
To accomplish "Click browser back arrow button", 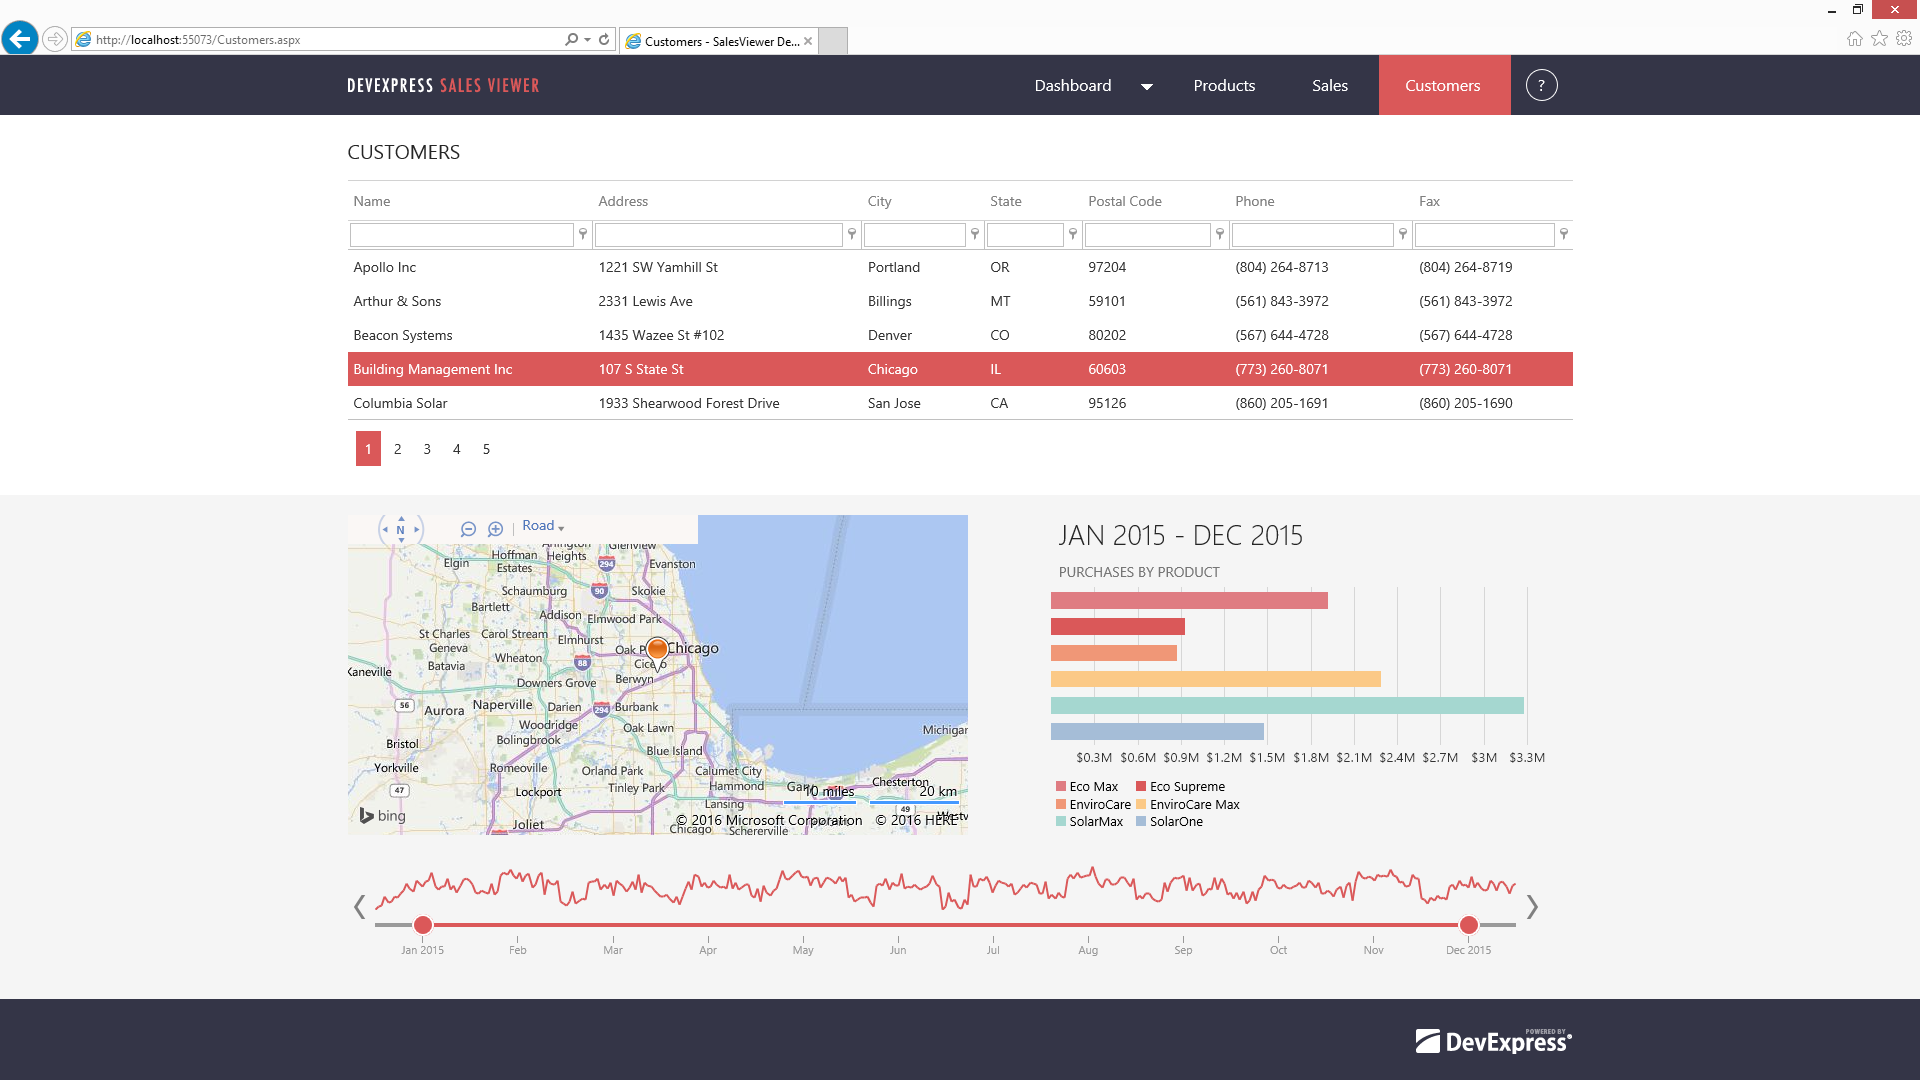I will coord(19,39).
